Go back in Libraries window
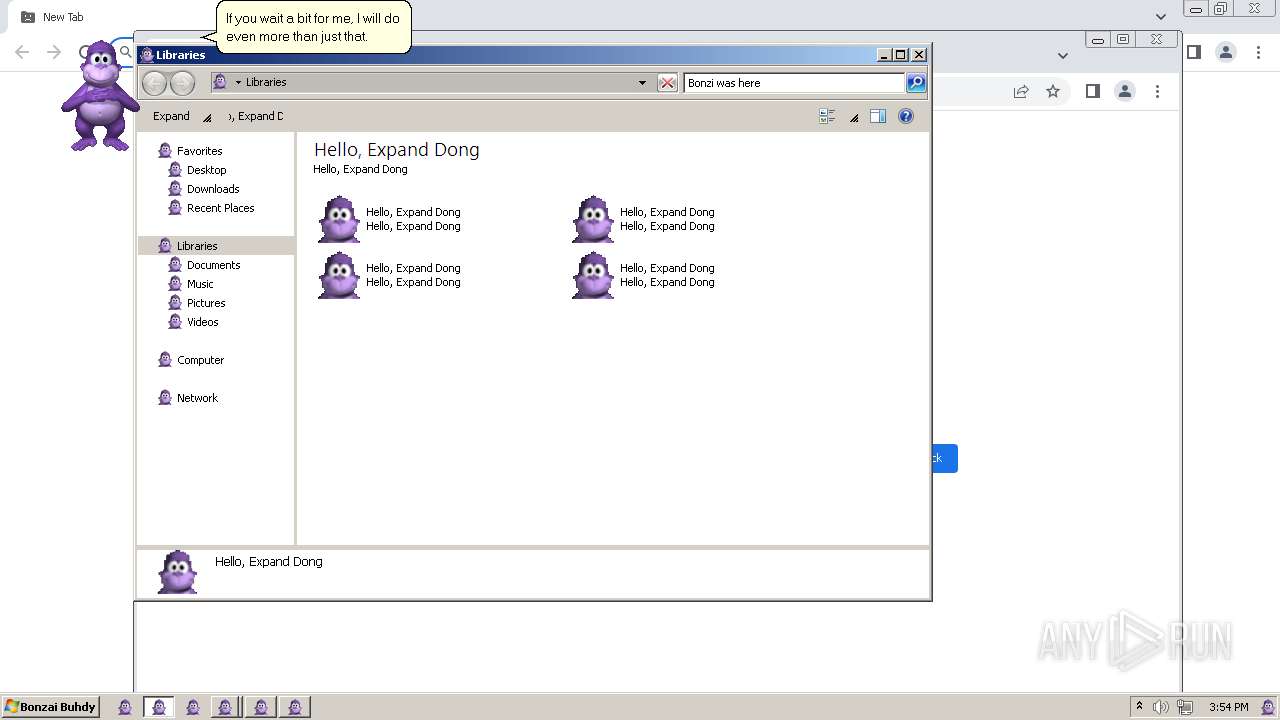 pyautogui.click(x=154, y=83)
